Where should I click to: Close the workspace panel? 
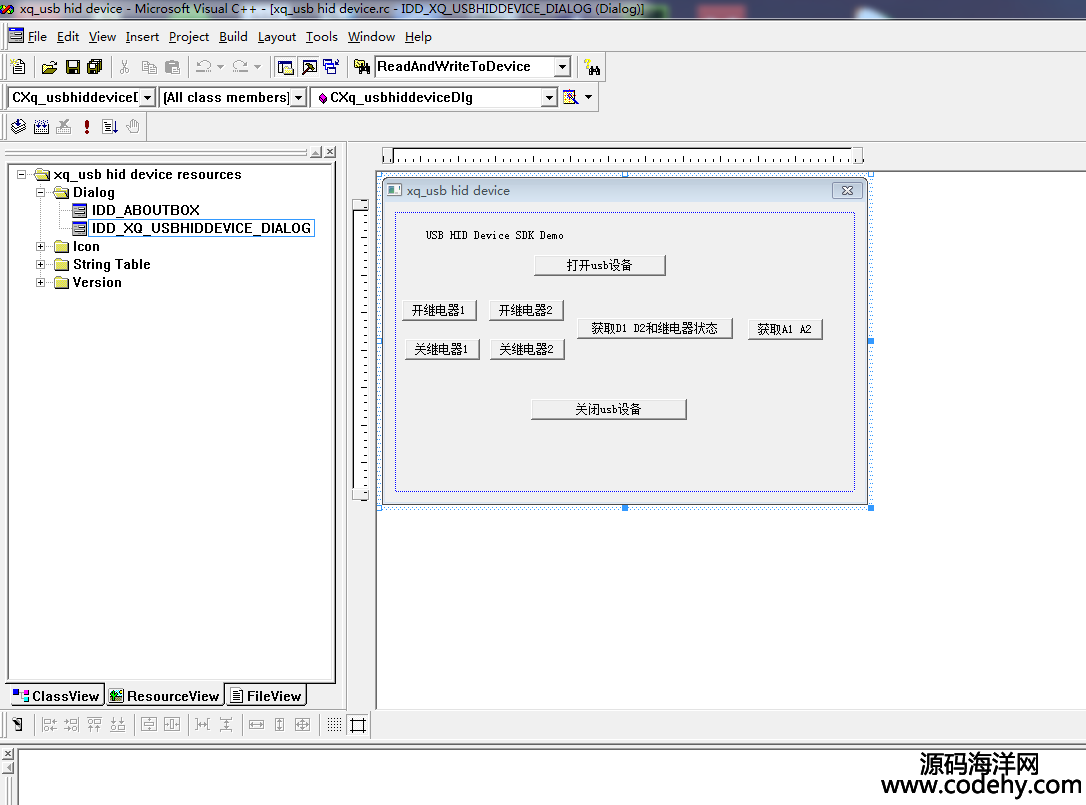[x=330, y=152]
